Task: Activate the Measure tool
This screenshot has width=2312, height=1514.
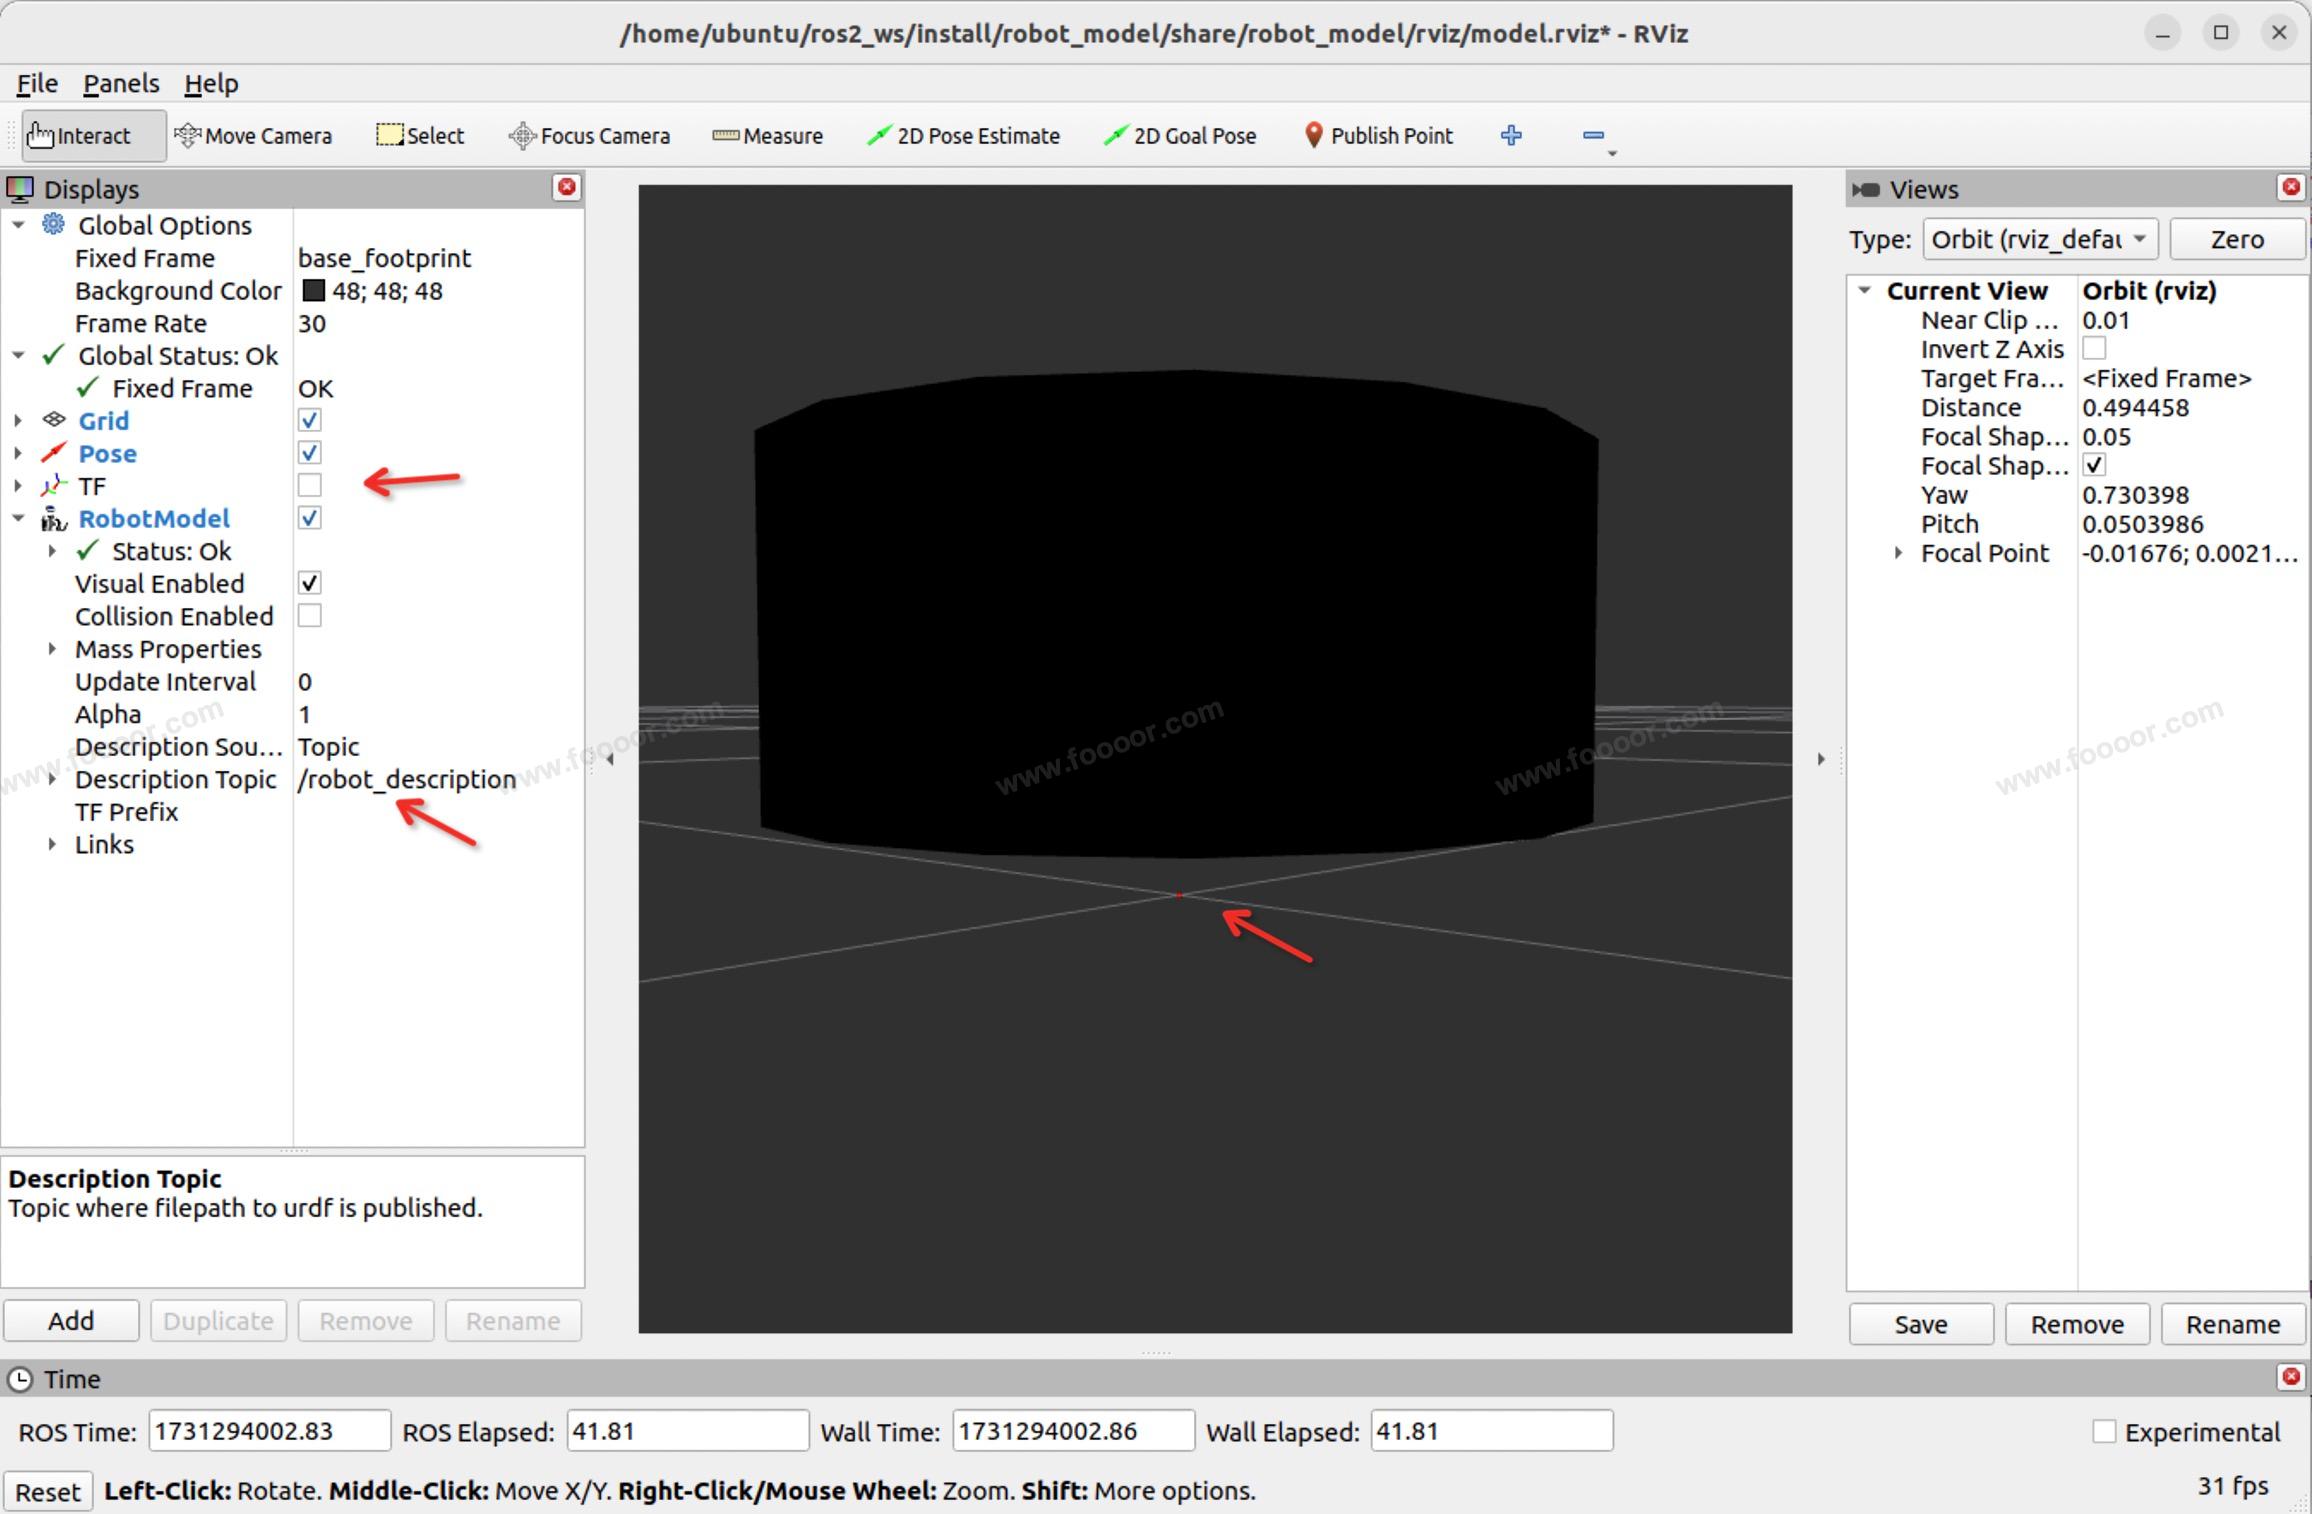Action: click(x=768, y=136)
